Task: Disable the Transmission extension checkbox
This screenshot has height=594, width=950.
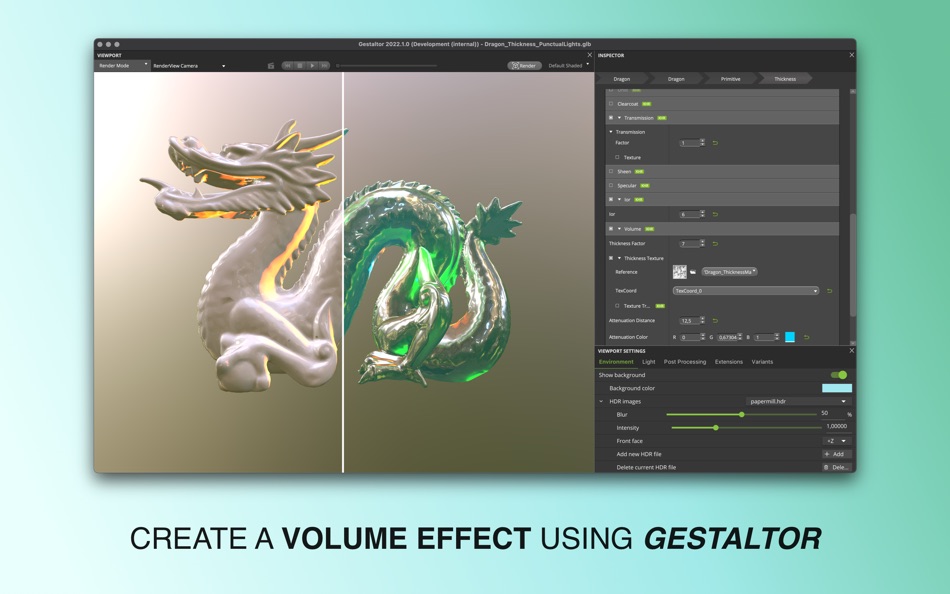Action: pyautogui.click(x=611, y=118)
